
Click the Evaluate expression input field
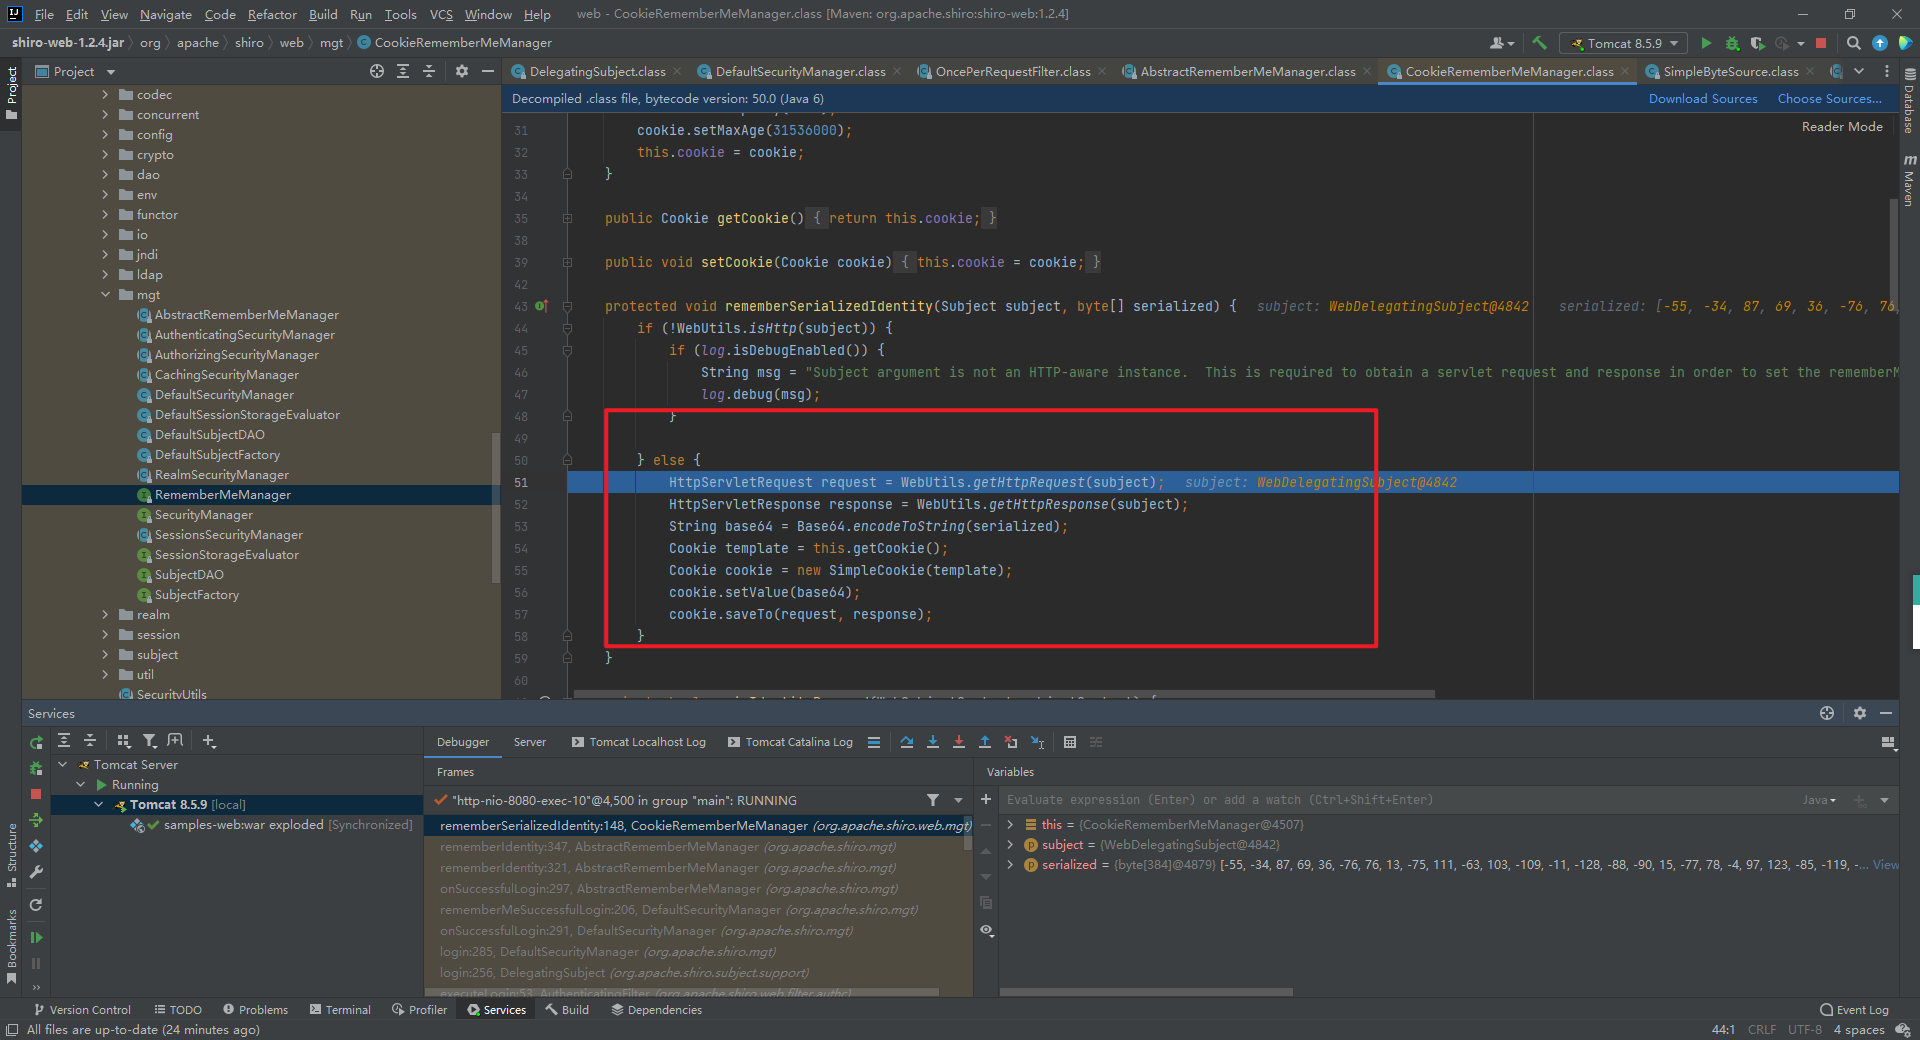coord(1400,800)
